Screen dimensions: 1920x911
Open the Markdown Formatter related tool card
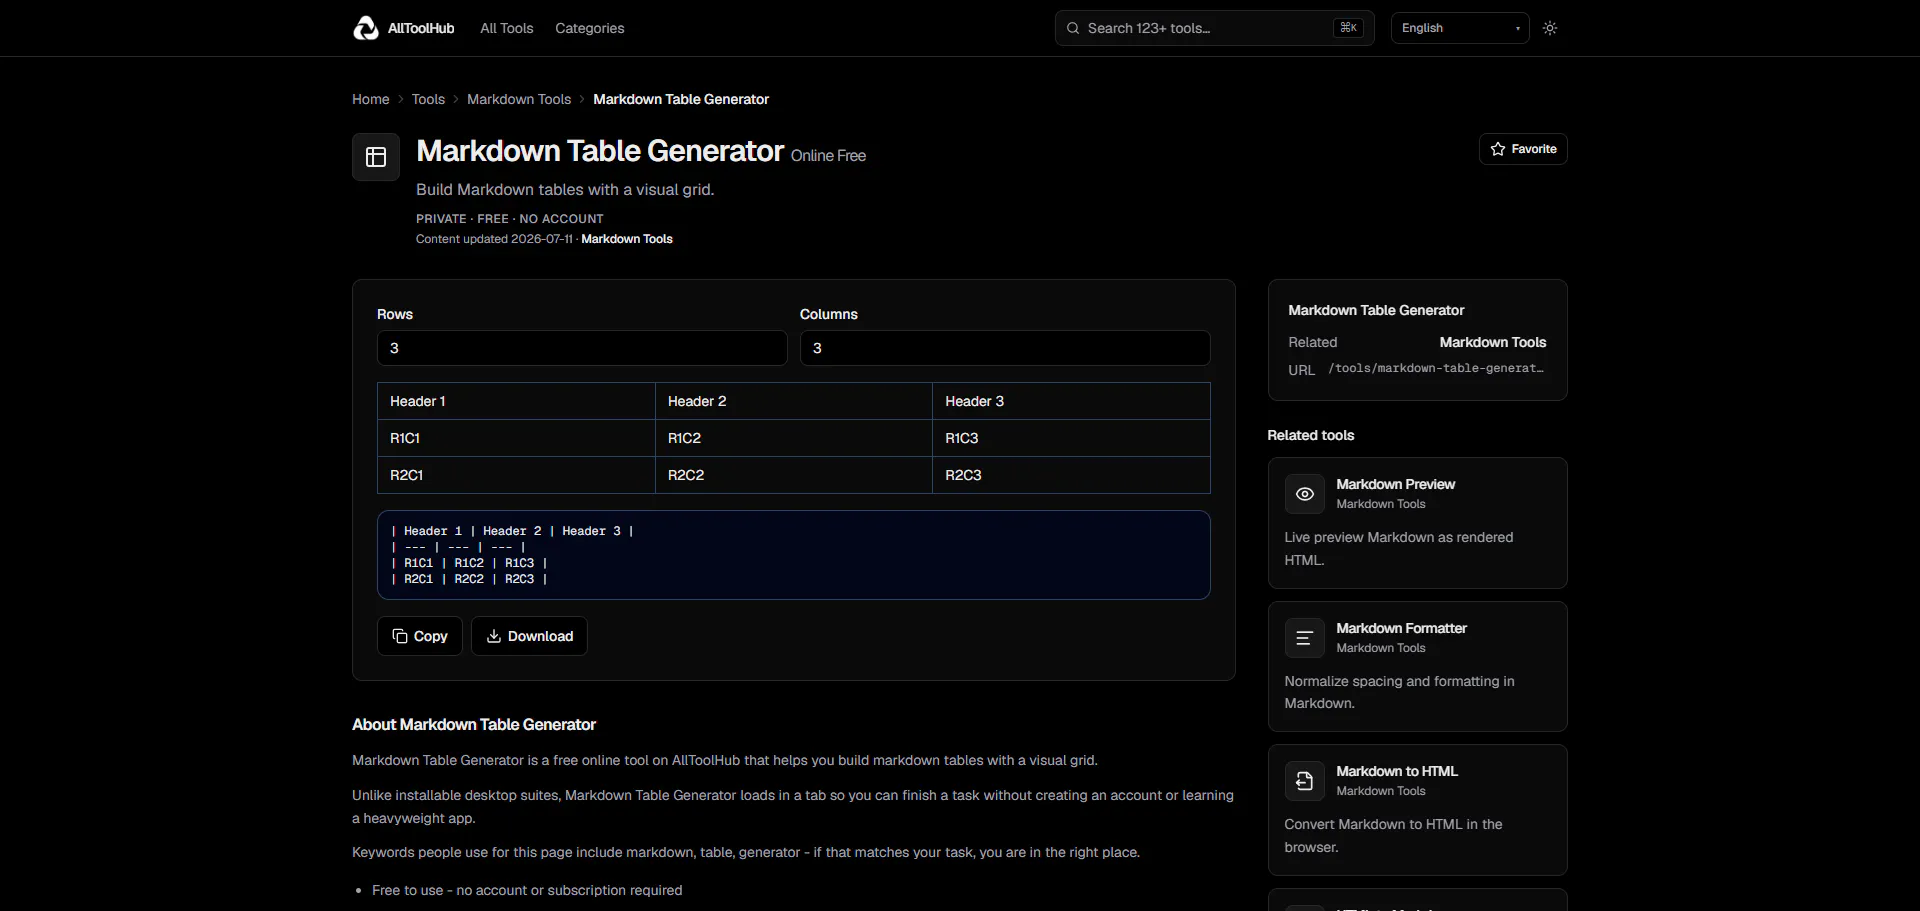[1418, 666]
